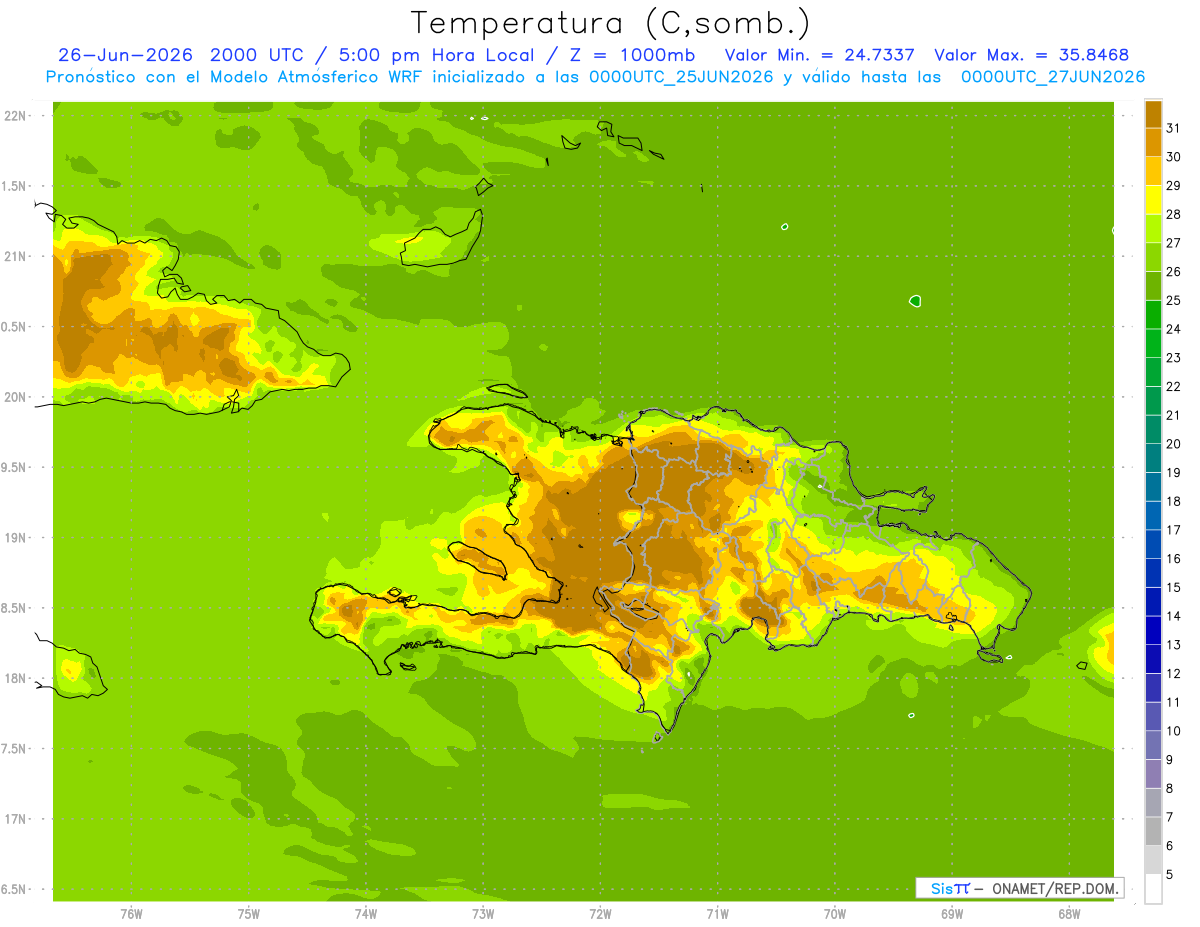Click the '75W' longitude axis label

coord(249,914)
